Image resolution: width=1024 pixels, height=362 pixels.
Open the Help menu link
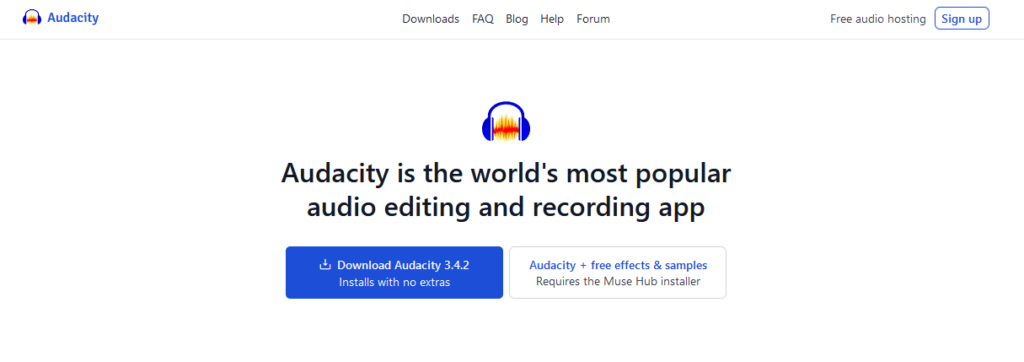point(552,19)
